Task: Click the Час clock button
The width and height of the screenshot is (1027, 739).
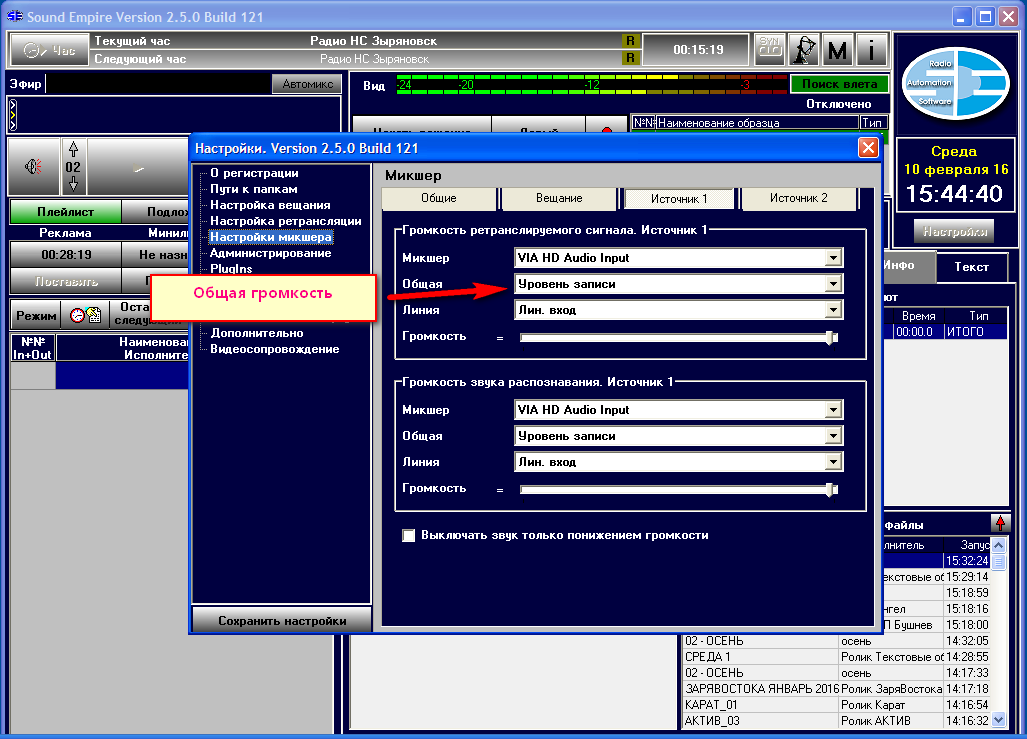Action: coord(49,50)
